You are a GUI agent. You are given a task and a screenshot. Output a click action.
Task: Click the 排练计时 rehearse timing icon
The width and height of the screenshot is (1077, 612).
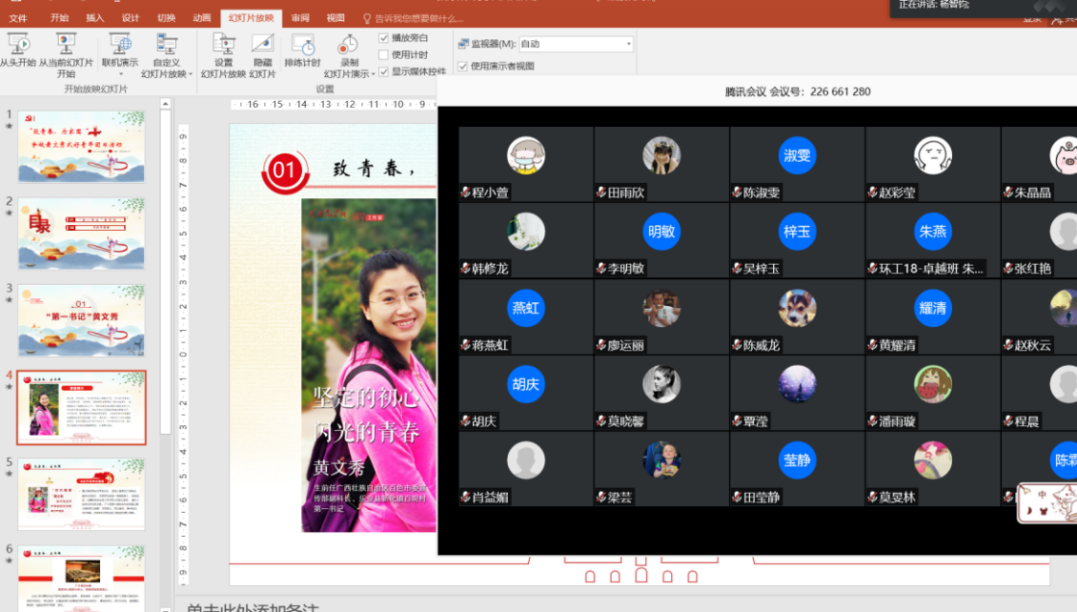point(302,44)
